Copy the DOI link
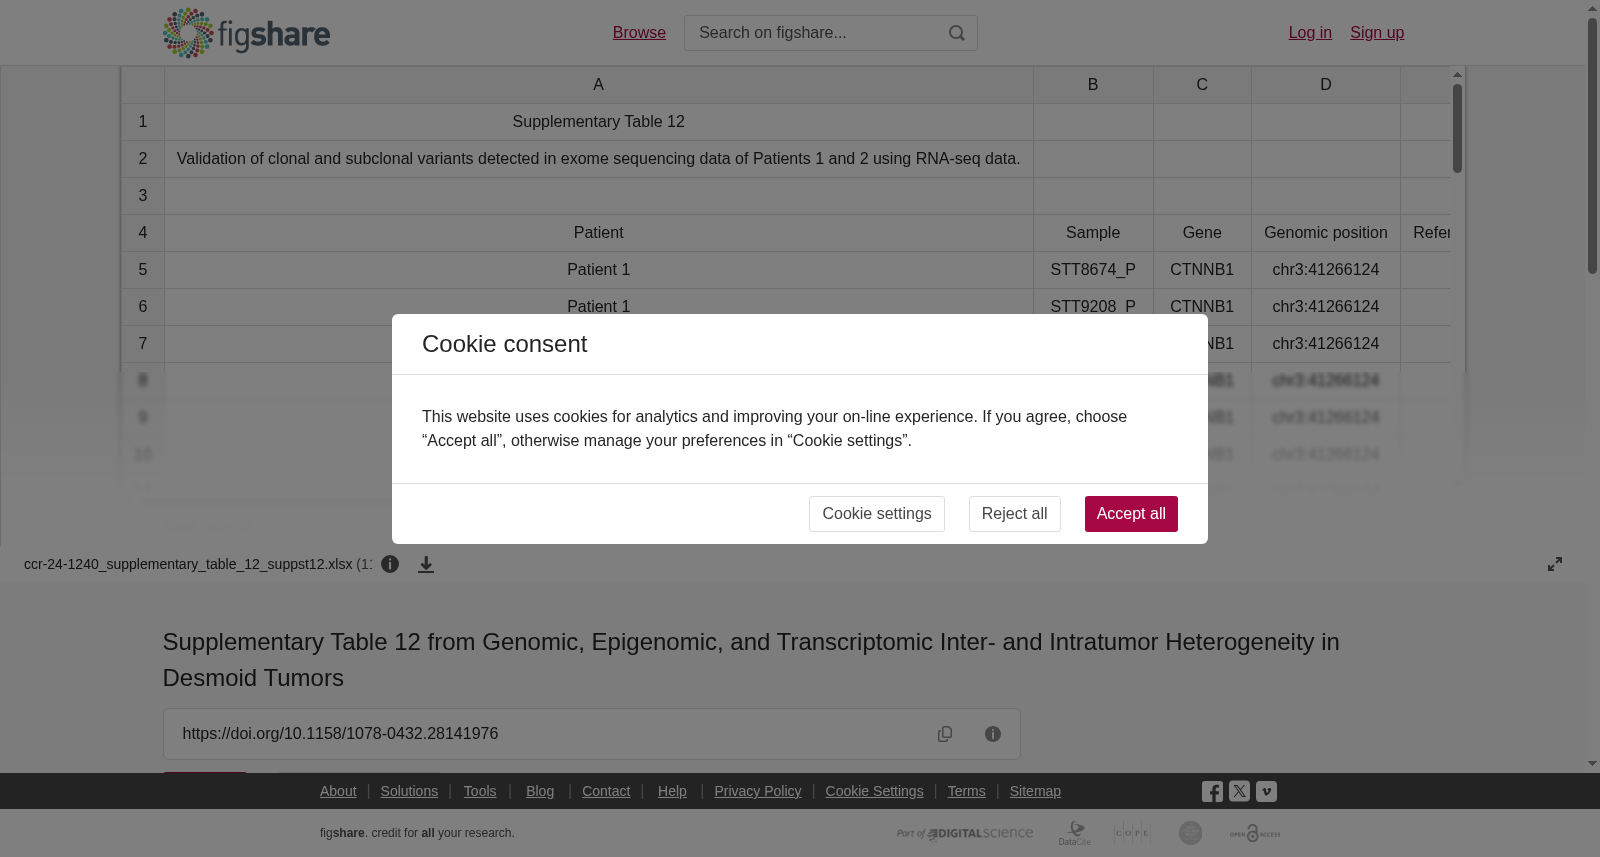The image size is (1600, 857). 945,734
